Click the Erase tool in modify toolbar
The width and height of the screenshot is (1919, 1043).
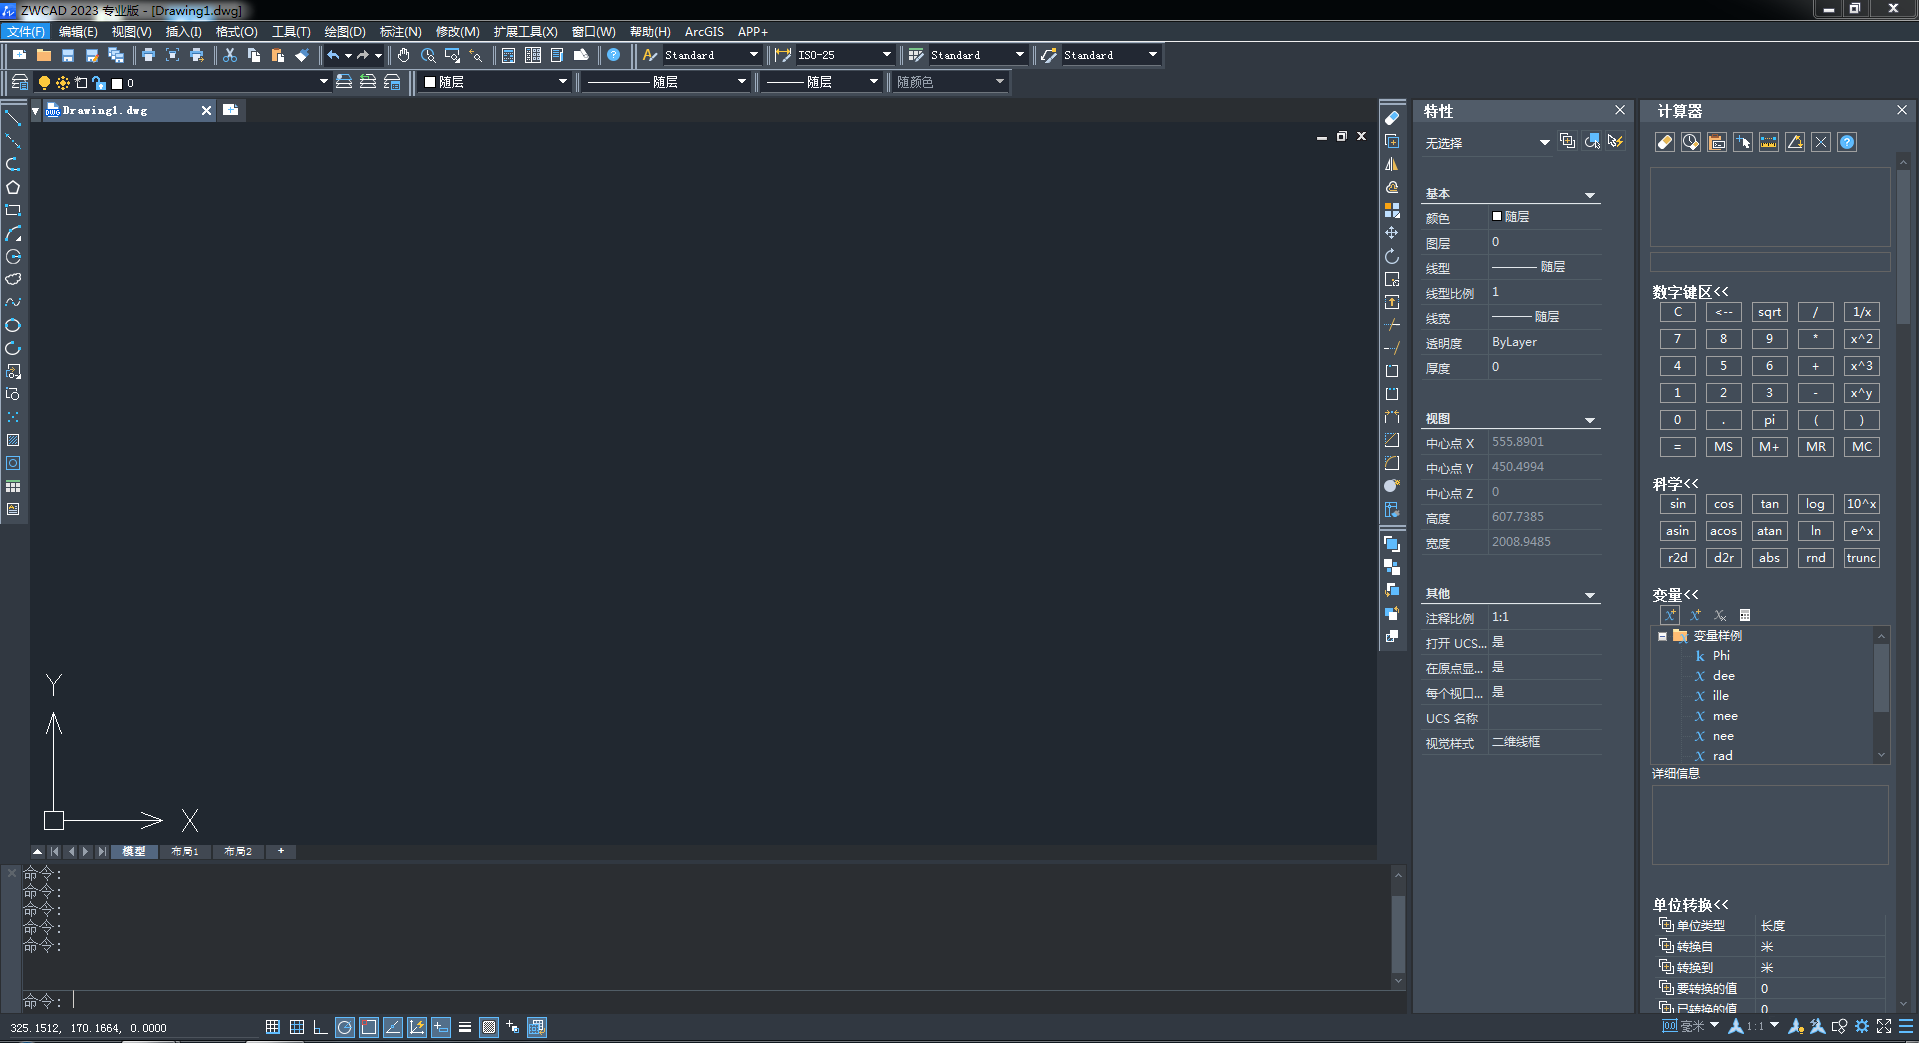coord(1391,118)
